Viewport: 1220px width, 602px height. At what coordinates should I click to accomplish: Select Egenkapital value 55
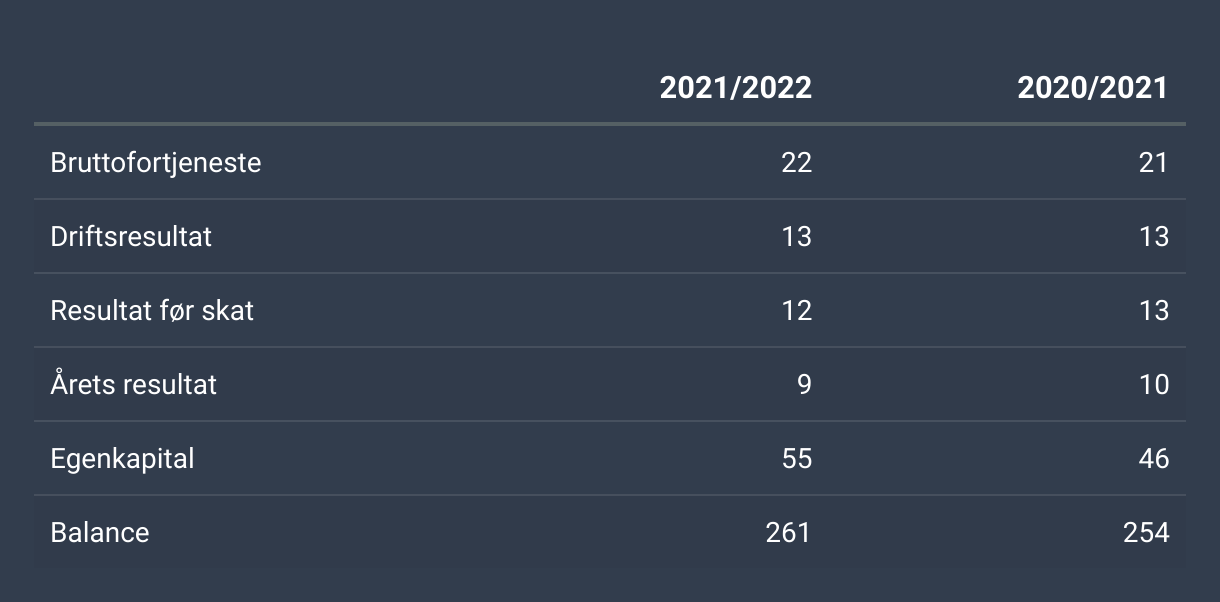796,458
